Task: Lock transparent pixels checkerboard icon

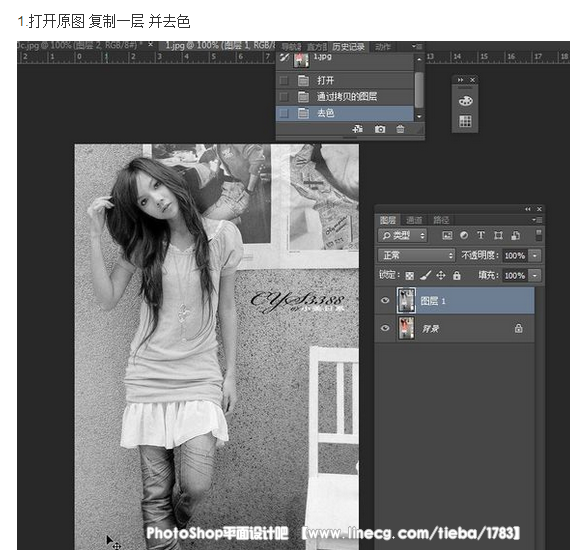Action: point(409,276)
